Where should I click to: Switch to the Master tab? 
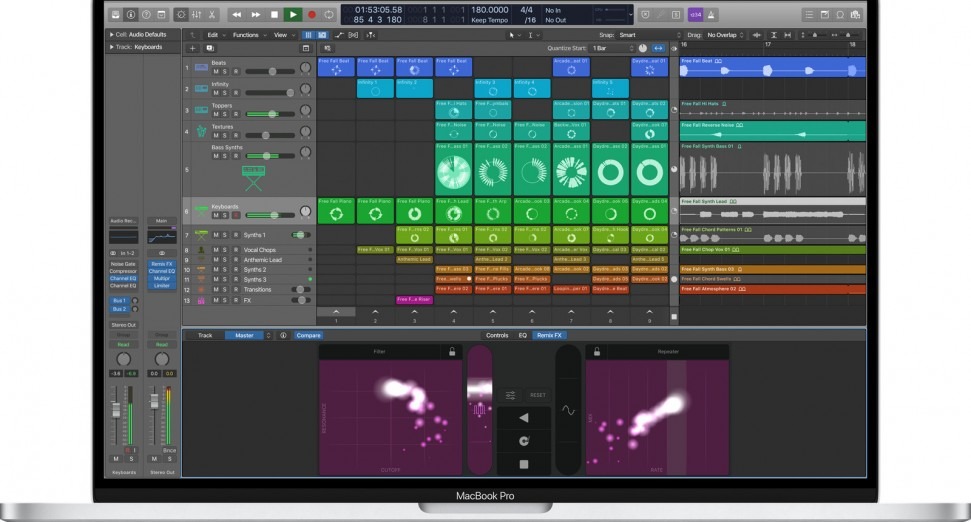244,336
